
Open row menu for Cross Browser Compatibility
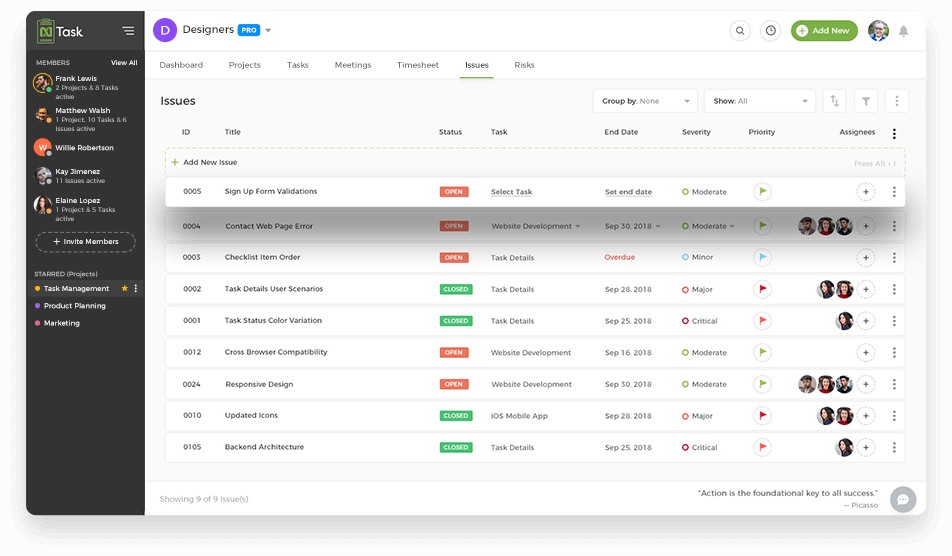(x=894, y=352)
